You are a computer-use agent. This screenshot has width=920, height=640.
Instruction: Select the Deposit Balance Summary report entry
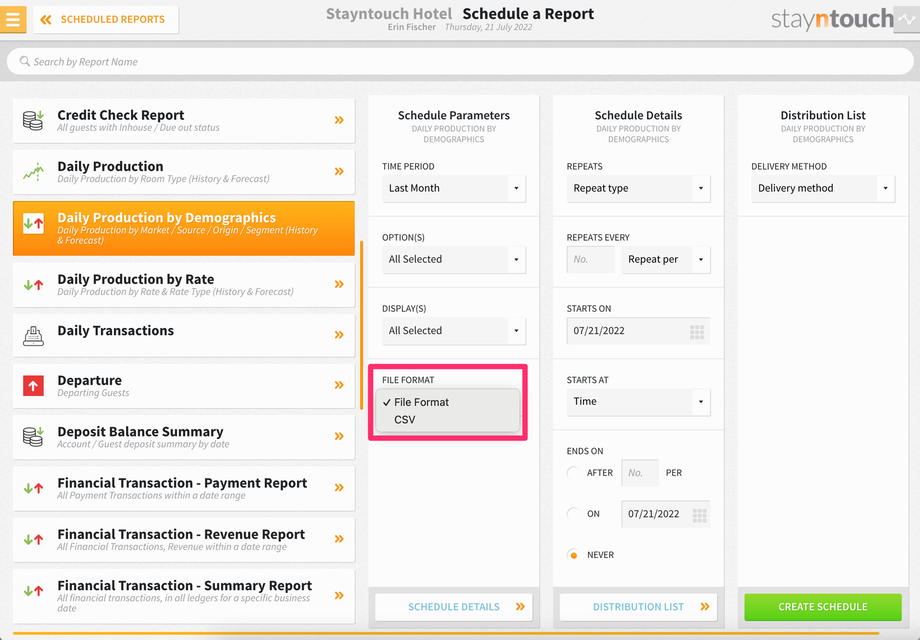[184, 437]
